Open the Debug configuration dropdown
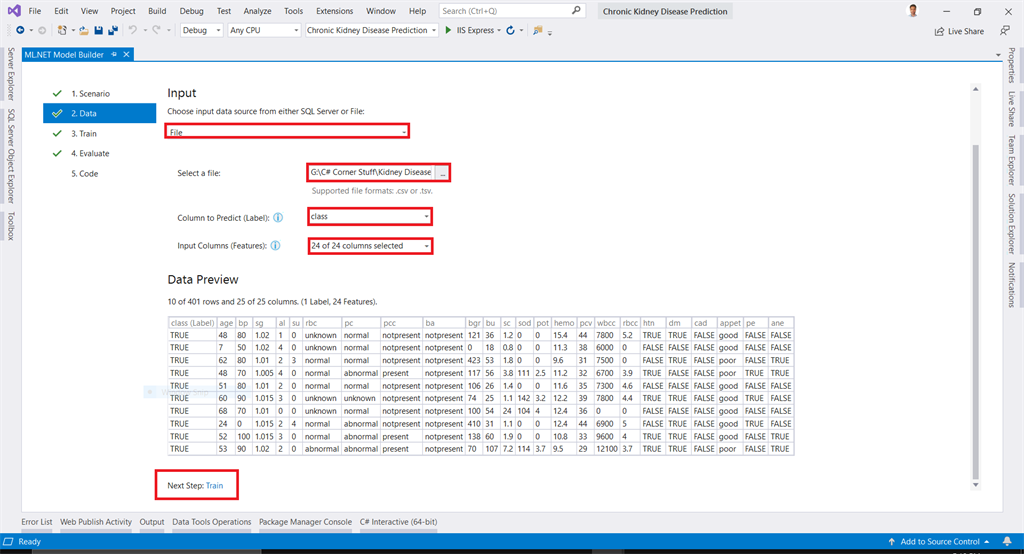 click(201, 30)
